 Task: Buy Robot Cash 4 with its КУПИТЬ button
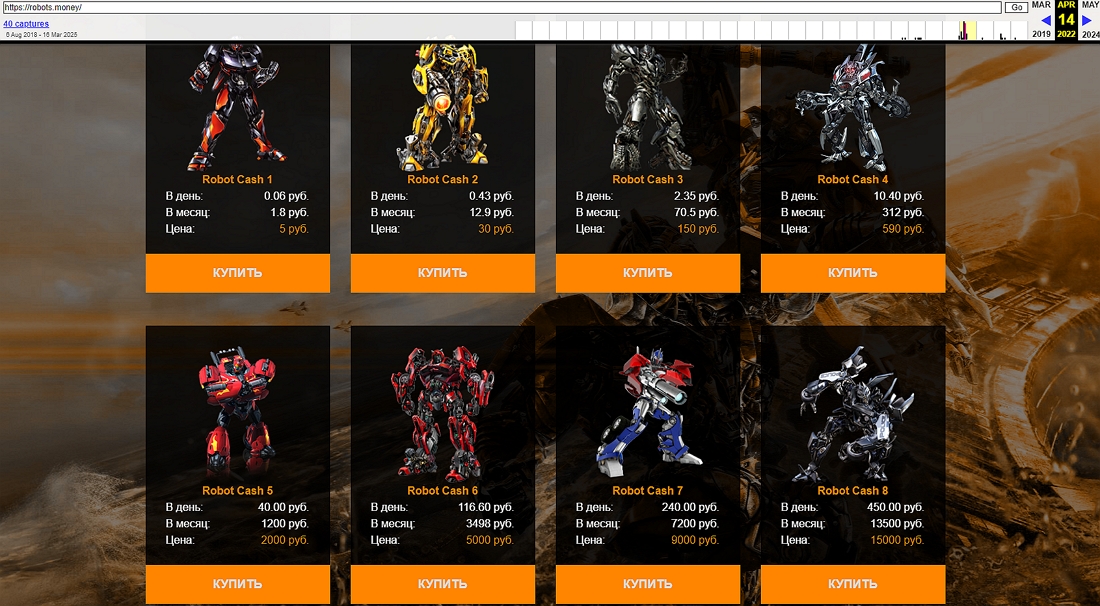(853, 273)
